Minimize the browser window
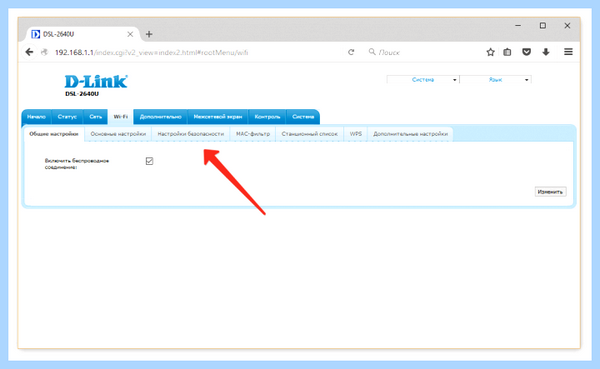The width and height of the screenshot is (600, 369). (518, 26)
